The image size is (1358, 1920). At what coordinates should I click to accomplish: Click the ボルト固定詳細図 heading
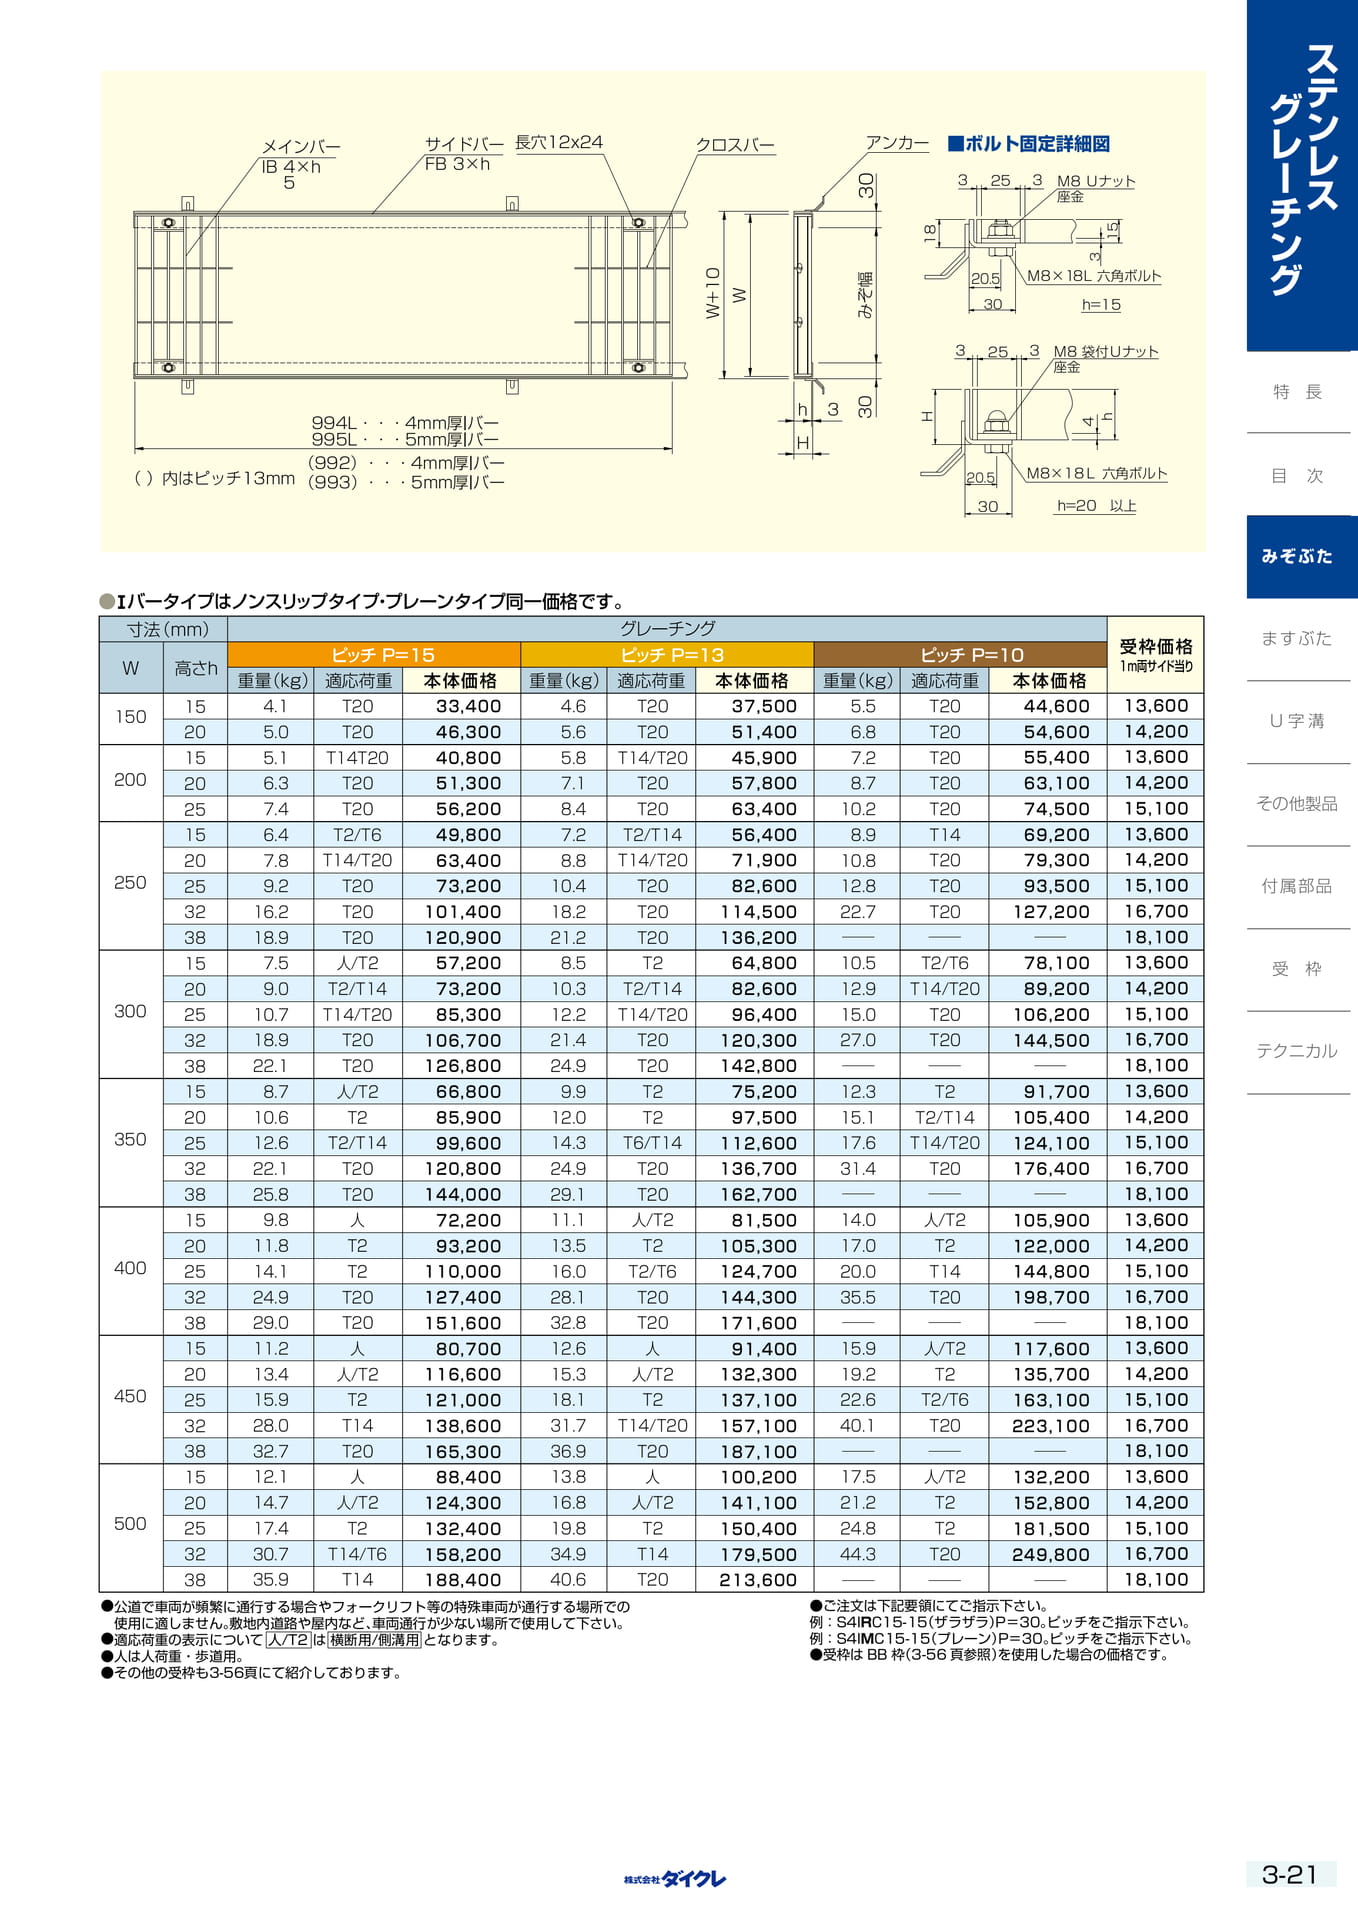point(1029,144)
